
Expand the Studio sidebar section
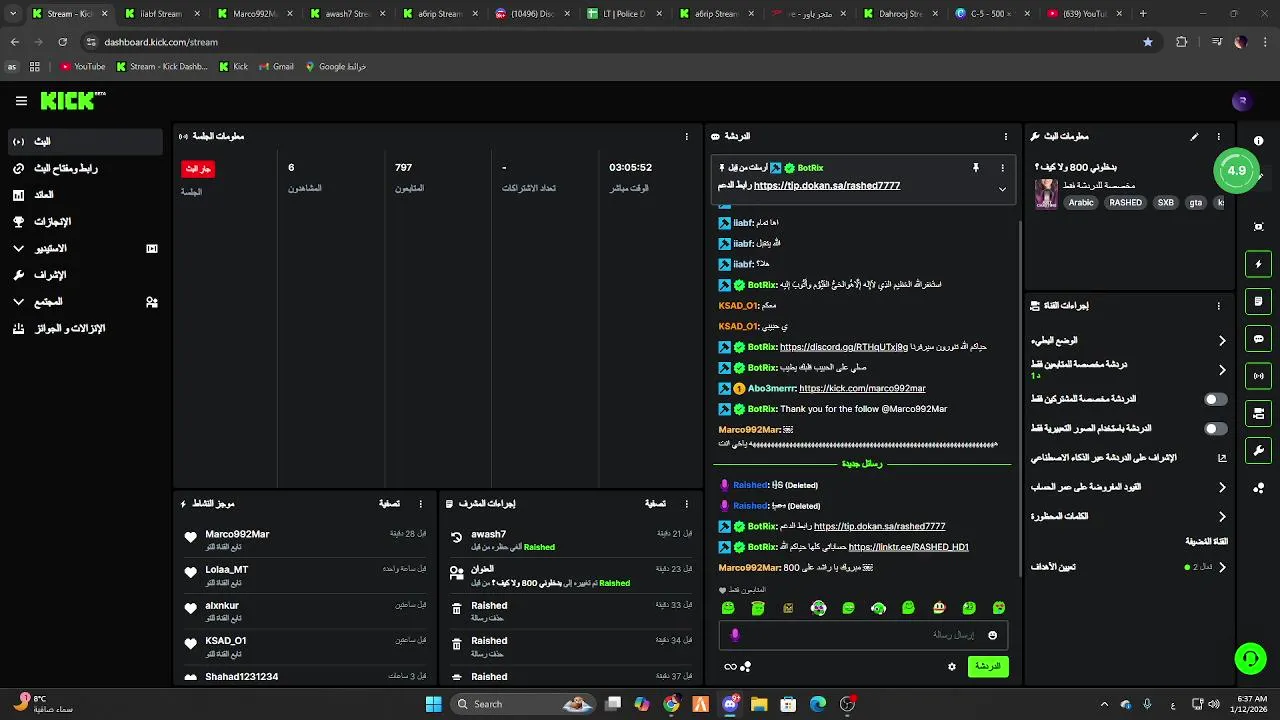pos(85,248)
